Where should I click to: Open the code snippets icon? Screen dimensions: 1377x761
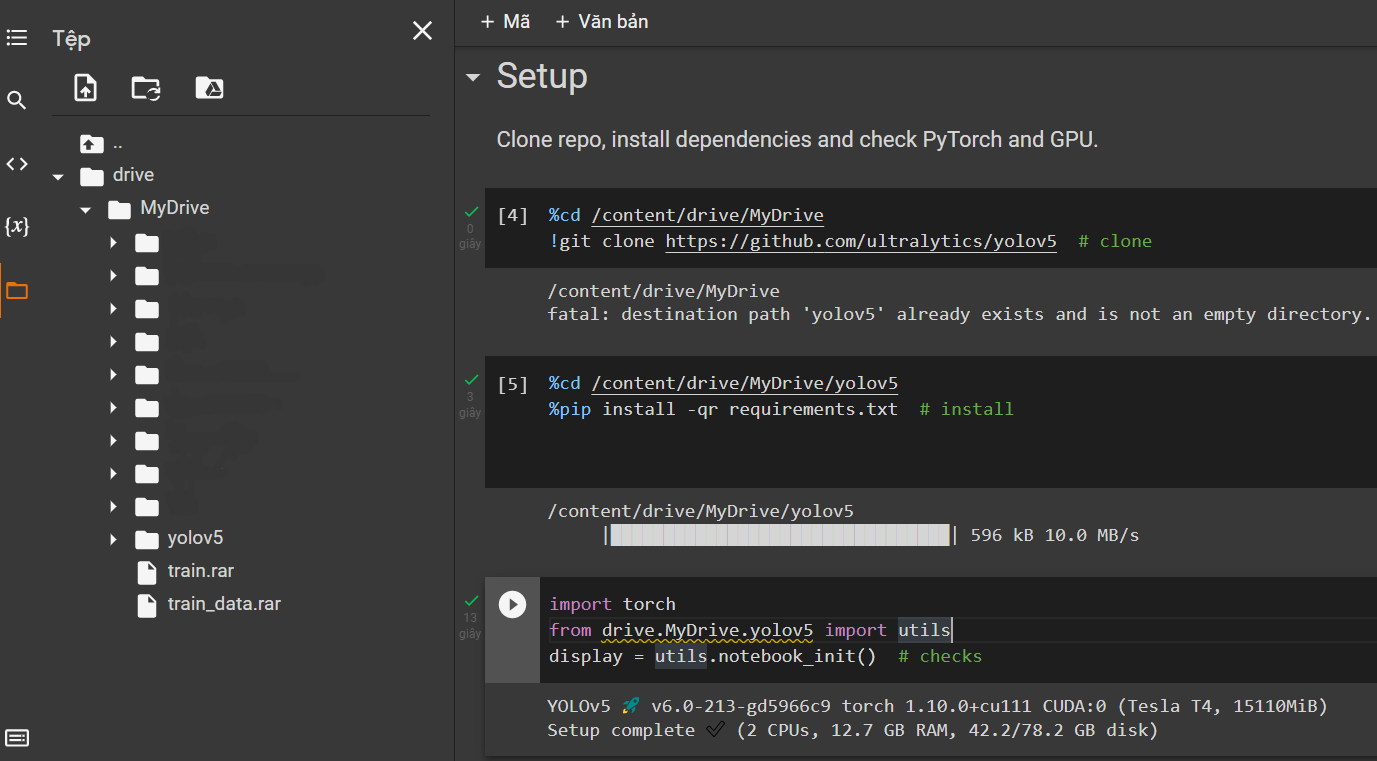[17, 164]
